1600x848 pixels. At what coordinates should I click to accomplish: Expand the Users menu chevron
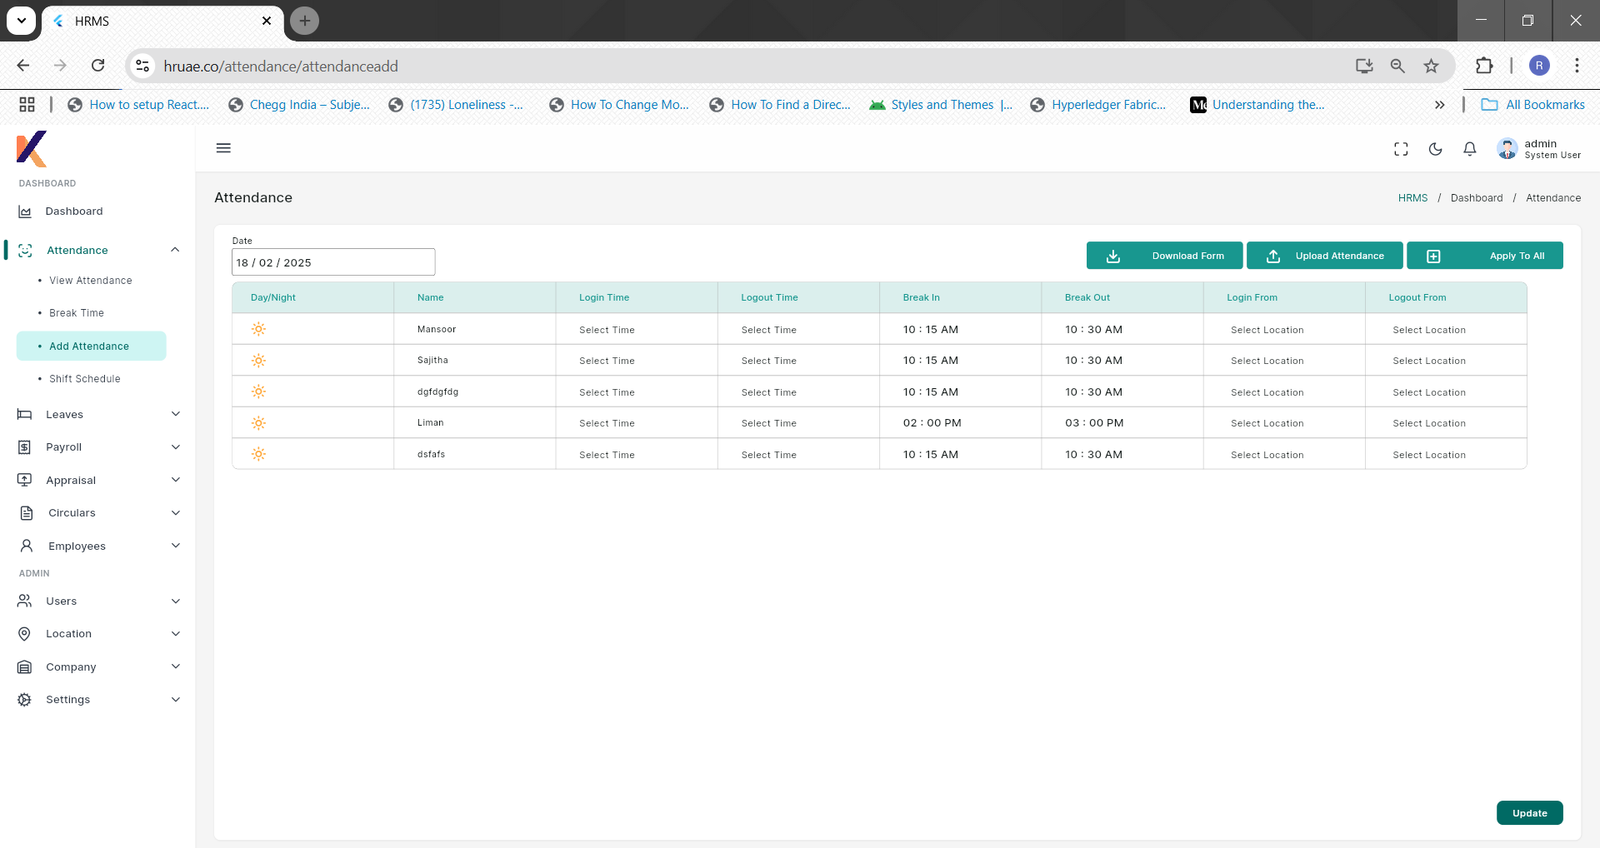click(x=176, y=601)
